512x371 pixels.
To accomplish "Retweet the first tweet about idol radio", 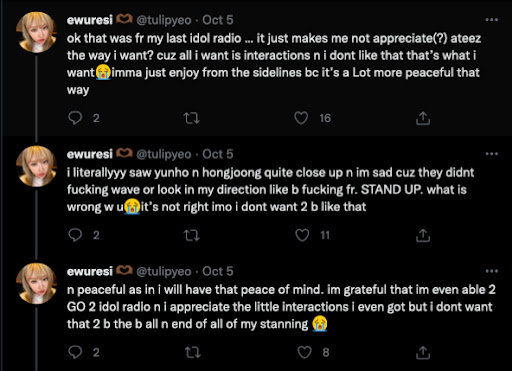I will [192, 118].
